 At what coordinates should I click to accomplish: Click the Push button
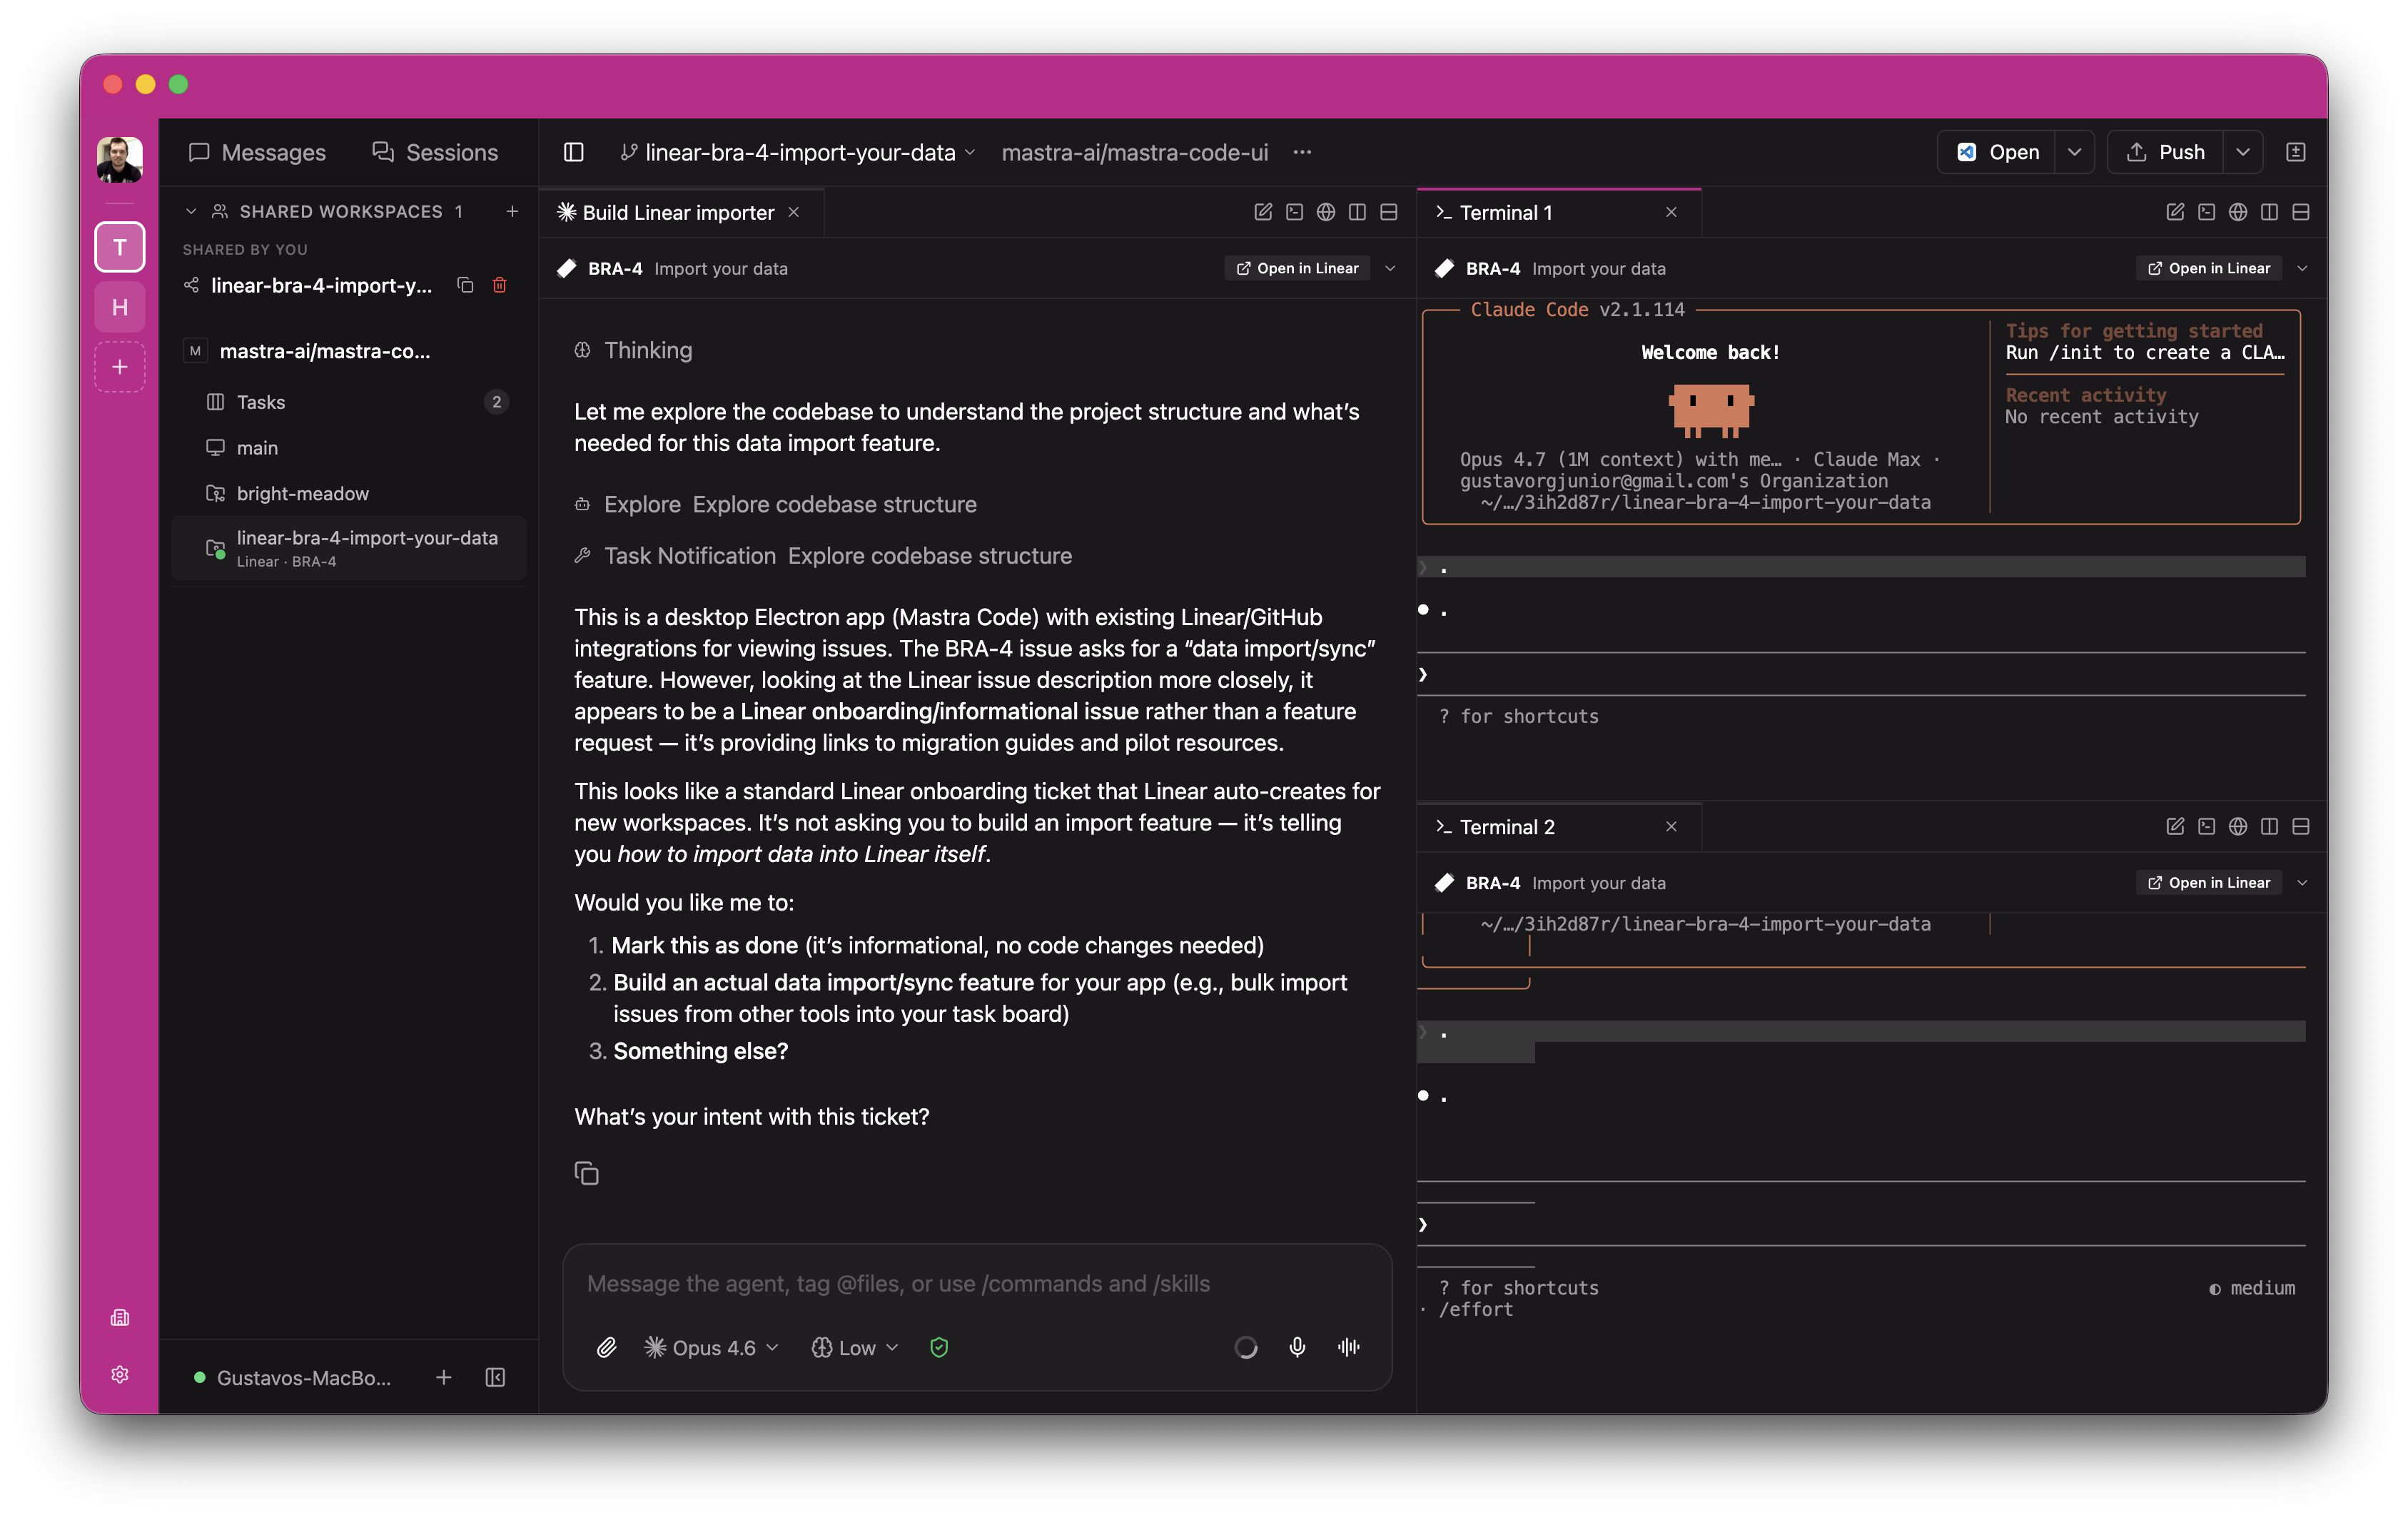pyautogui.click(x=2165, y=152)
